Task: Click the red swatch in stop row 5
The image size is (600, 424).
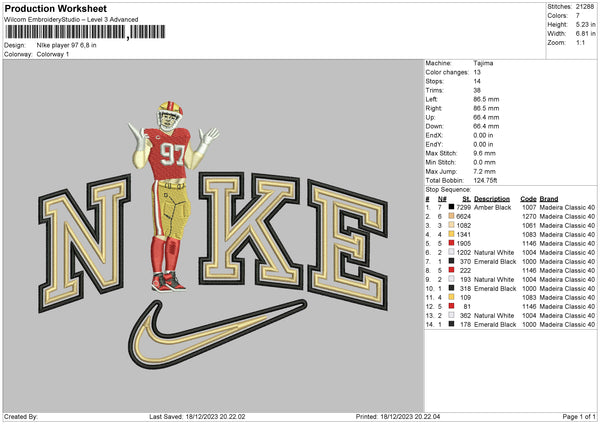Action: pos(452,243)
